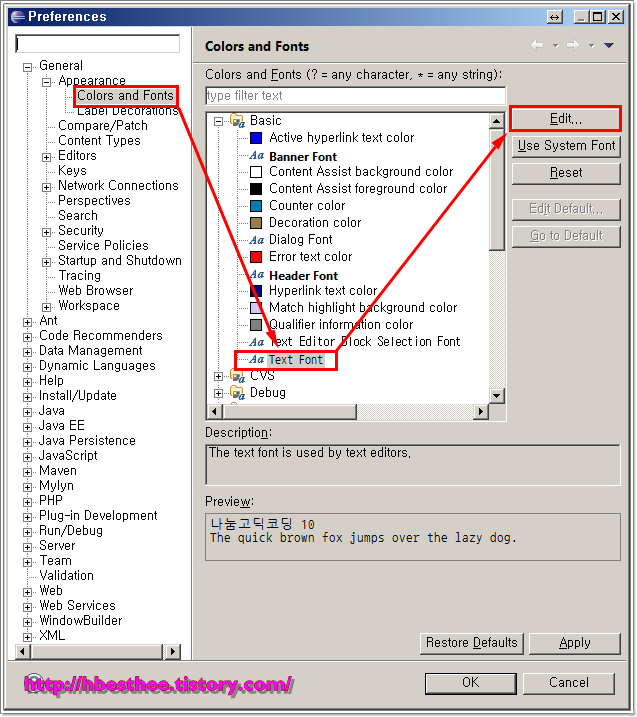Open the preferences view menu triangle
The height and width of the screenshot is (717, 637).
click(609, 45)
